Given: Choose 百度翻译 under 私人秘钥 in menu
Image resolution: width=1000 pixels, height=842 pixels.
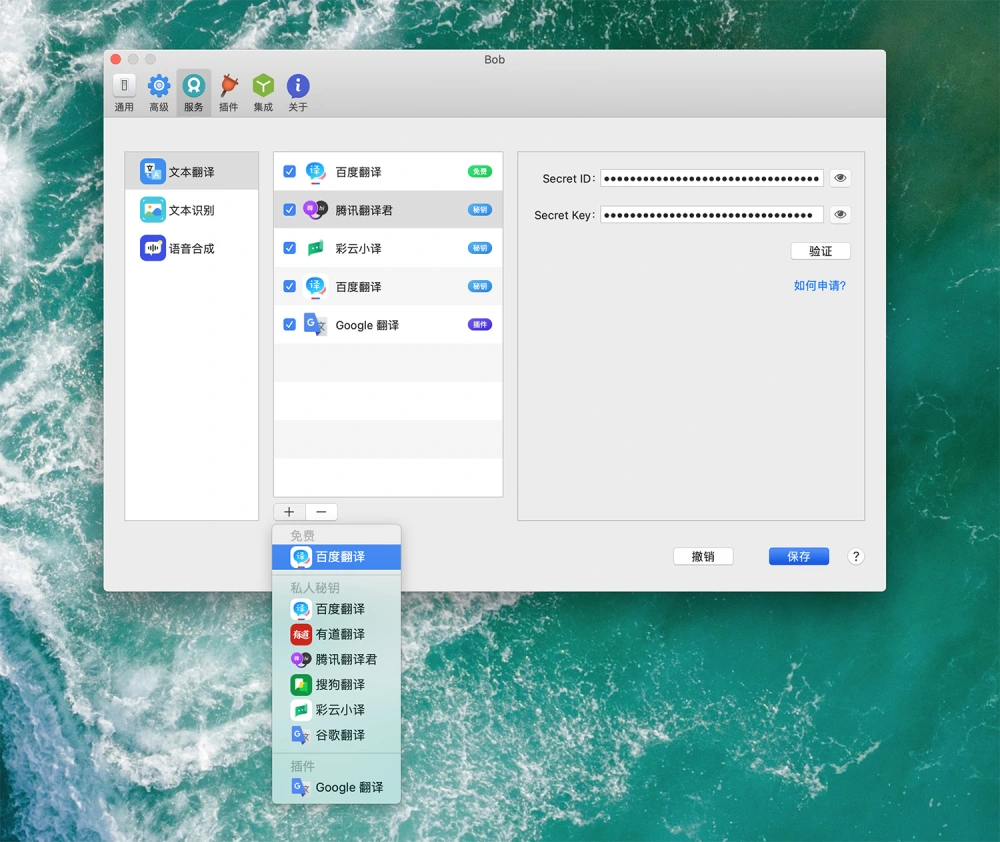Looking at the screenshot, I should pyautogui.click(x=336, y=609).
